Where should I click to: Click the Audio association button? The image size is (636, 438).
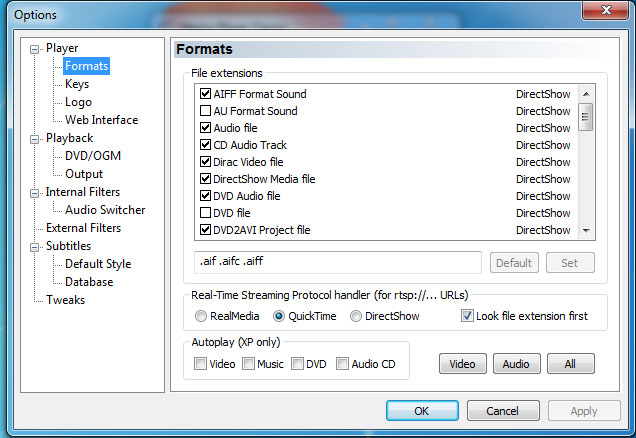(x=516, y=364)
